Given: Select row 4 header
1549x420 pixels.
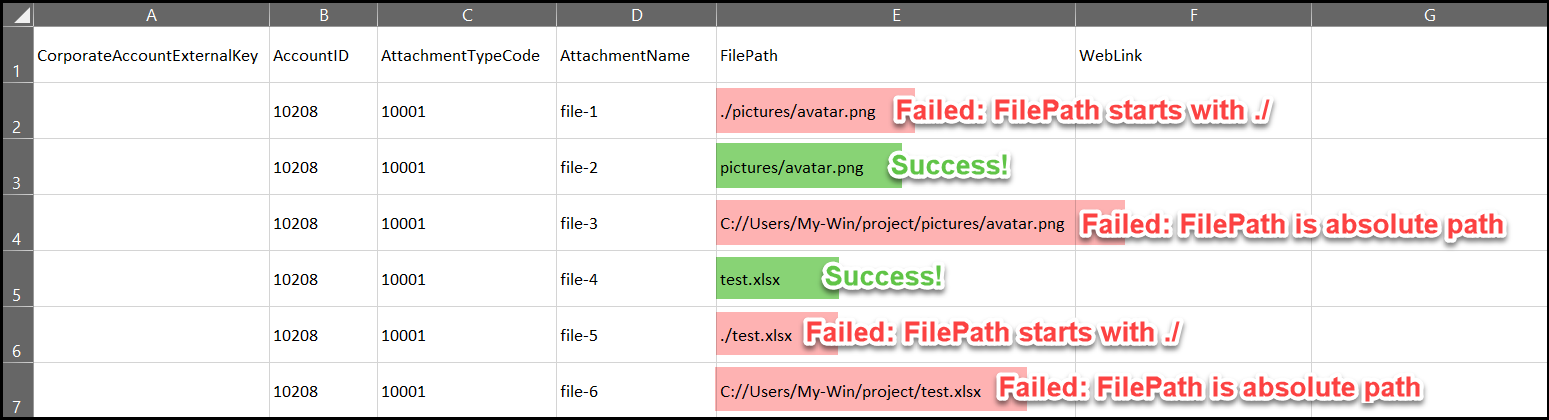Looking at the screenshot, I should tap(18, 222).
